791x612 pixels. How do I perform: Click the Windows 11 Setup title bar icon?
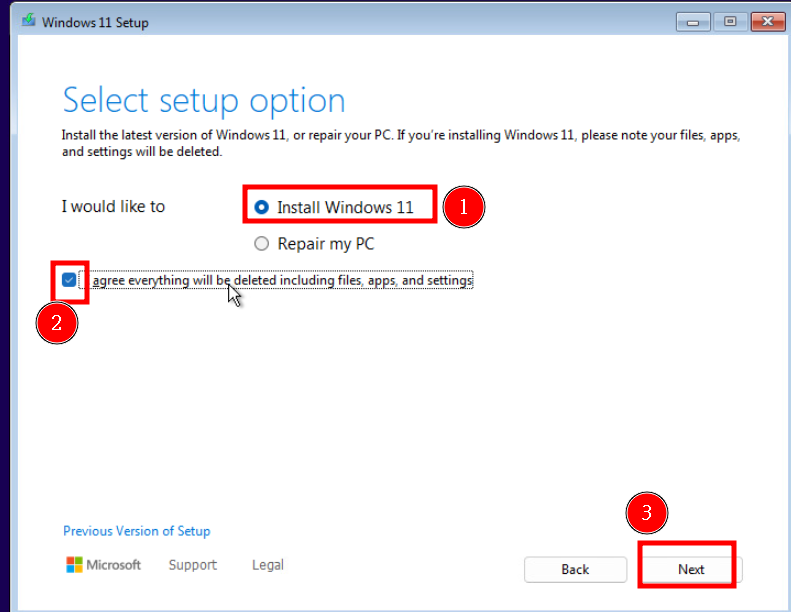(x=29, y=21)
